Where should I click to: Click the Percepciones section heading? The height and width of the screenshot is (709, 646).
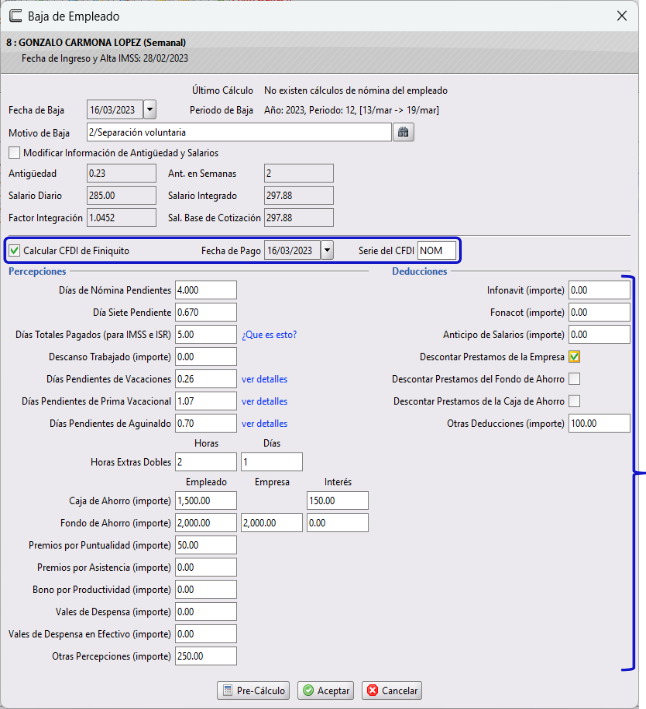click(37, 271)
